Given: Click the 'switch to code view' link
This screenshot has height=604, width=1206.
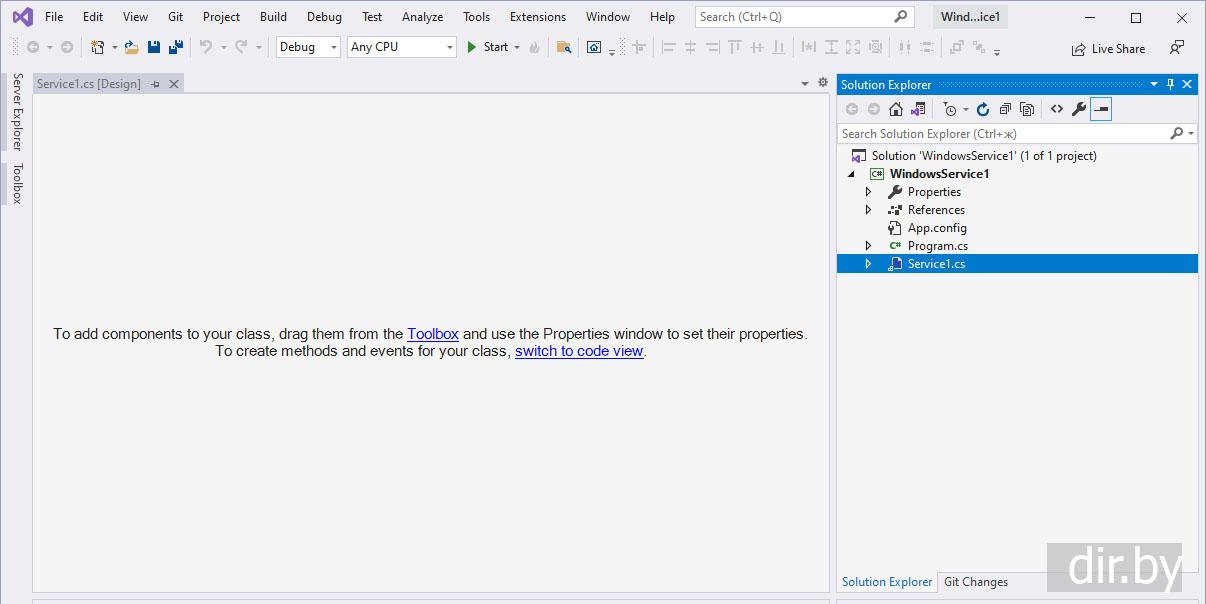Looking at the screenshot, I should [578, 352].
